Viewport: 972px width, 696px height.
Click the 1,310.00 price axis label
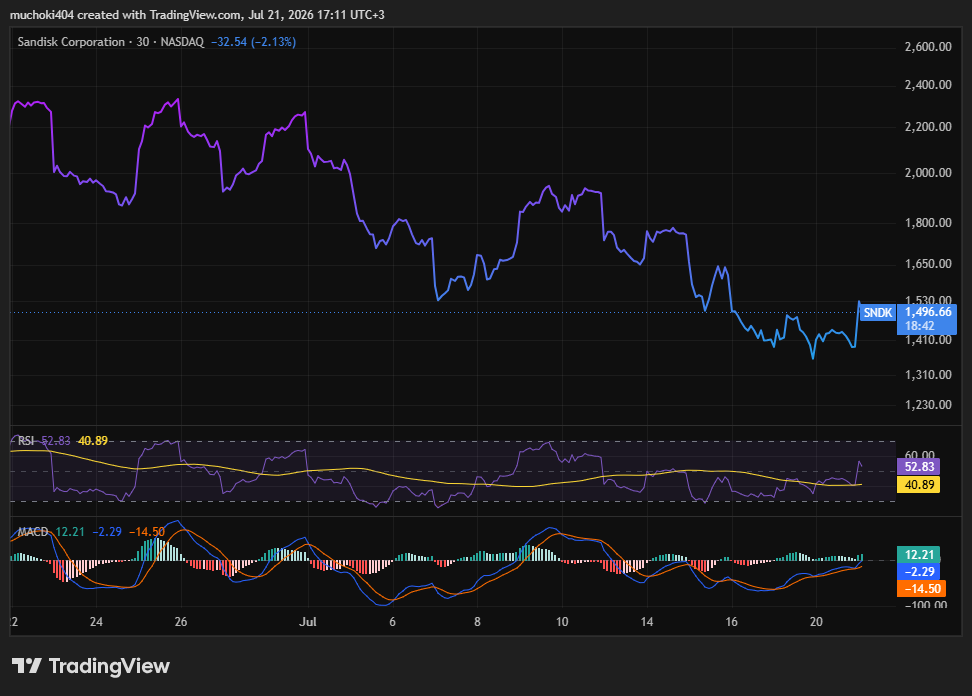928,375
